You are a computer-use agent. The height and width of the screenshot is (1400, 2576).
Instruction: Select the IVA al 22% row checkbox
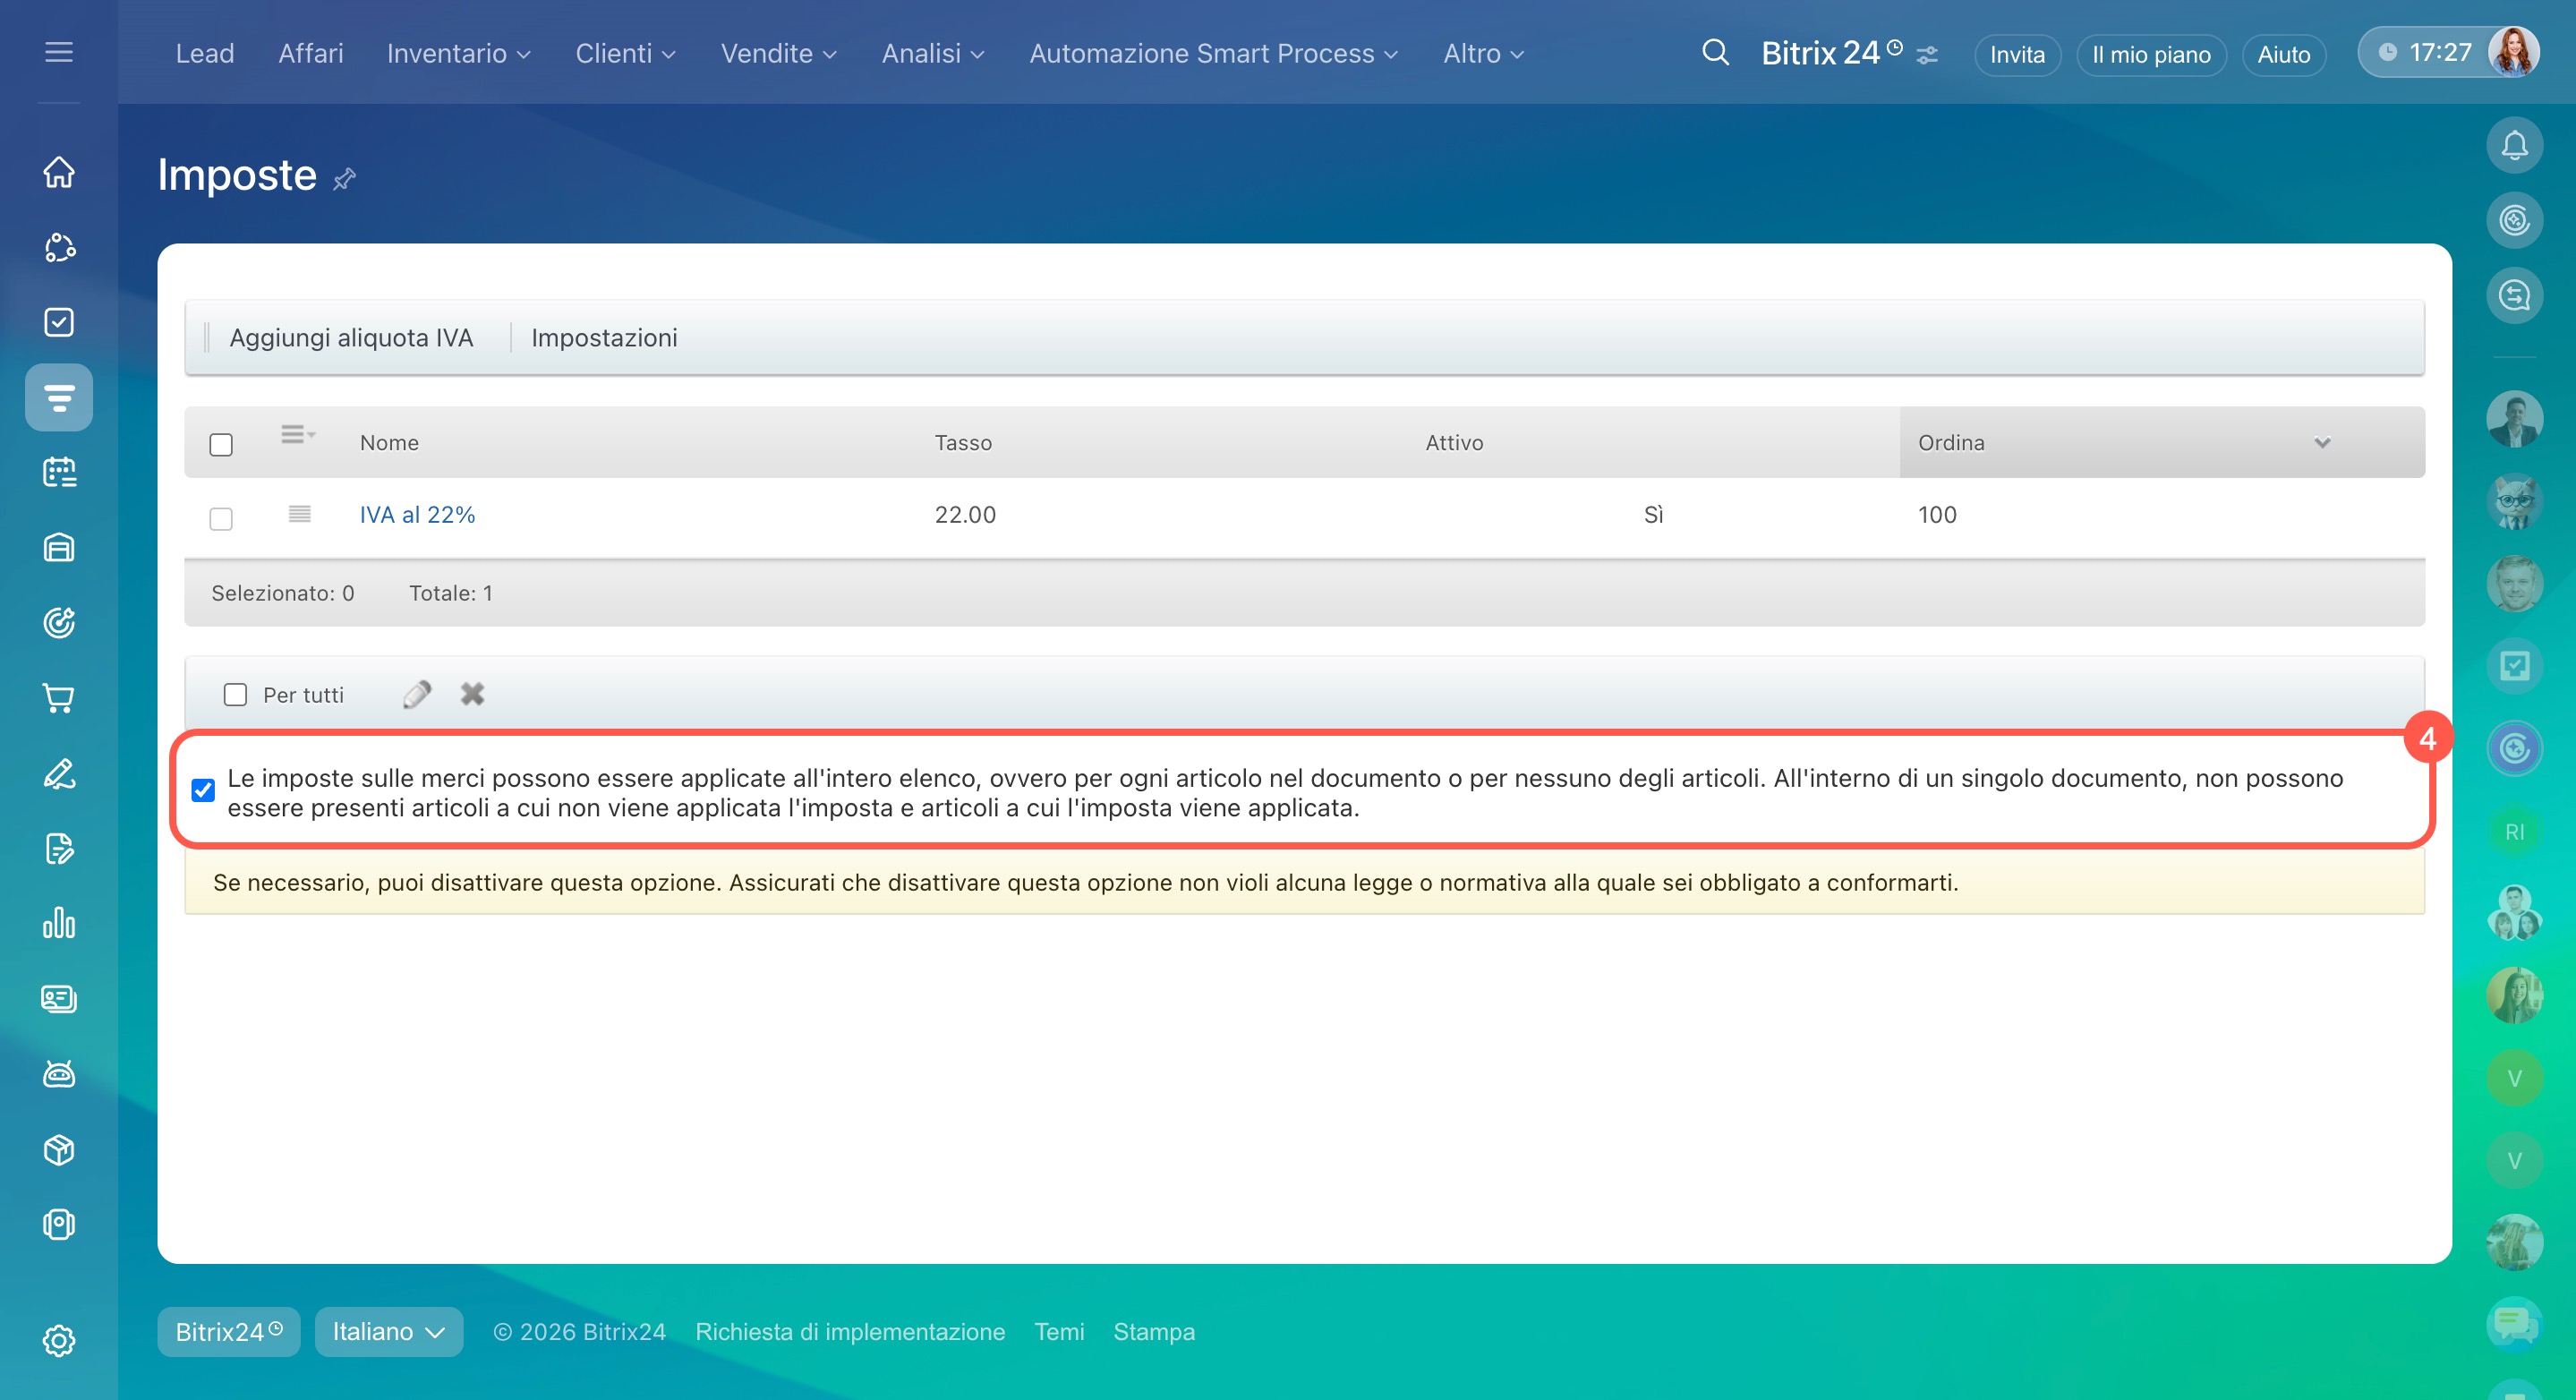click(x=221, y=518)
